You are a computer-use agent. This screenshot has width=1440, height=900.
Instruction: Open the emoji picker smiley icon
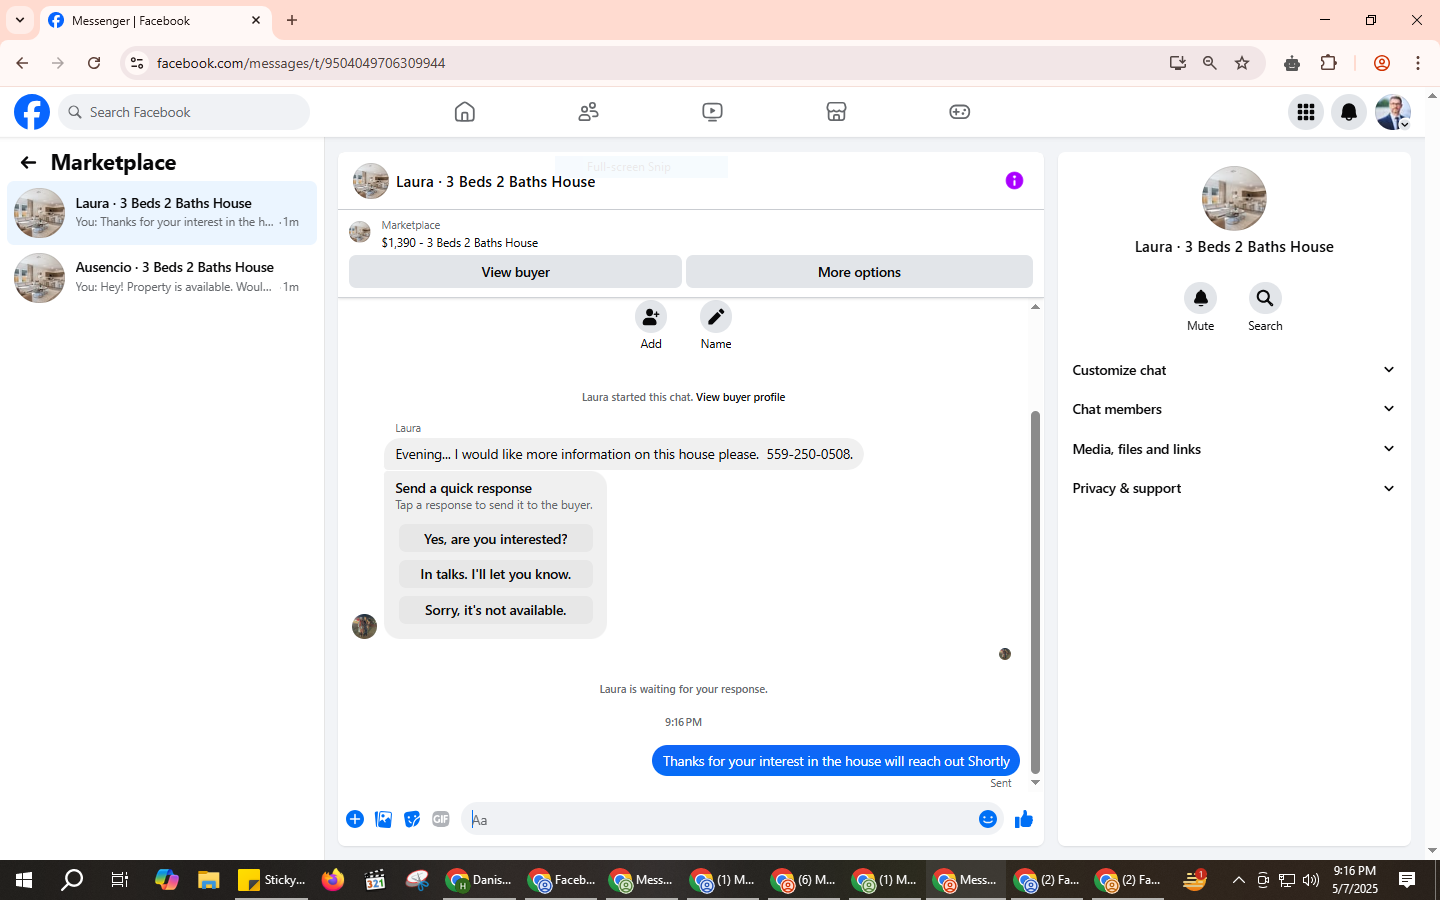[988, 819]
